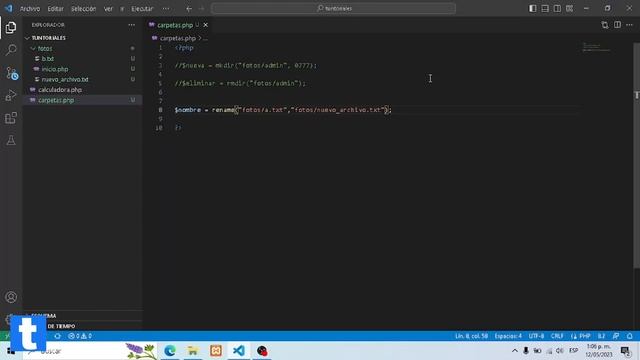The height and width of the screenshot is (360, 640).
Task: Open changes compare icon in editor toolbar
Action: [605, 25]
